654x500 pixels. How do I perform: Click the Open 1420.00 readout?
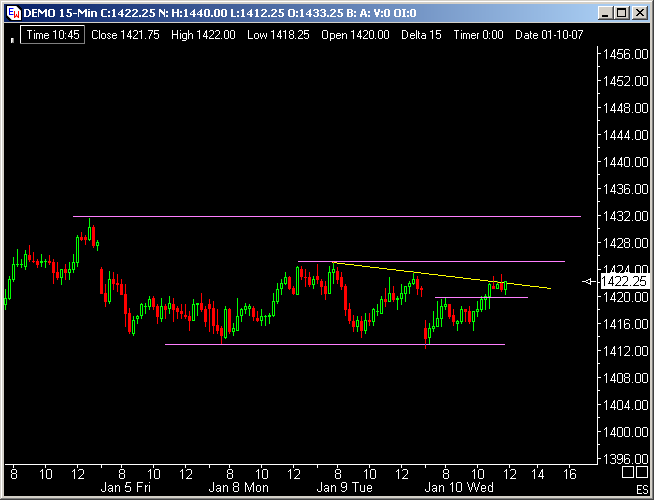(x=355, y=35)
